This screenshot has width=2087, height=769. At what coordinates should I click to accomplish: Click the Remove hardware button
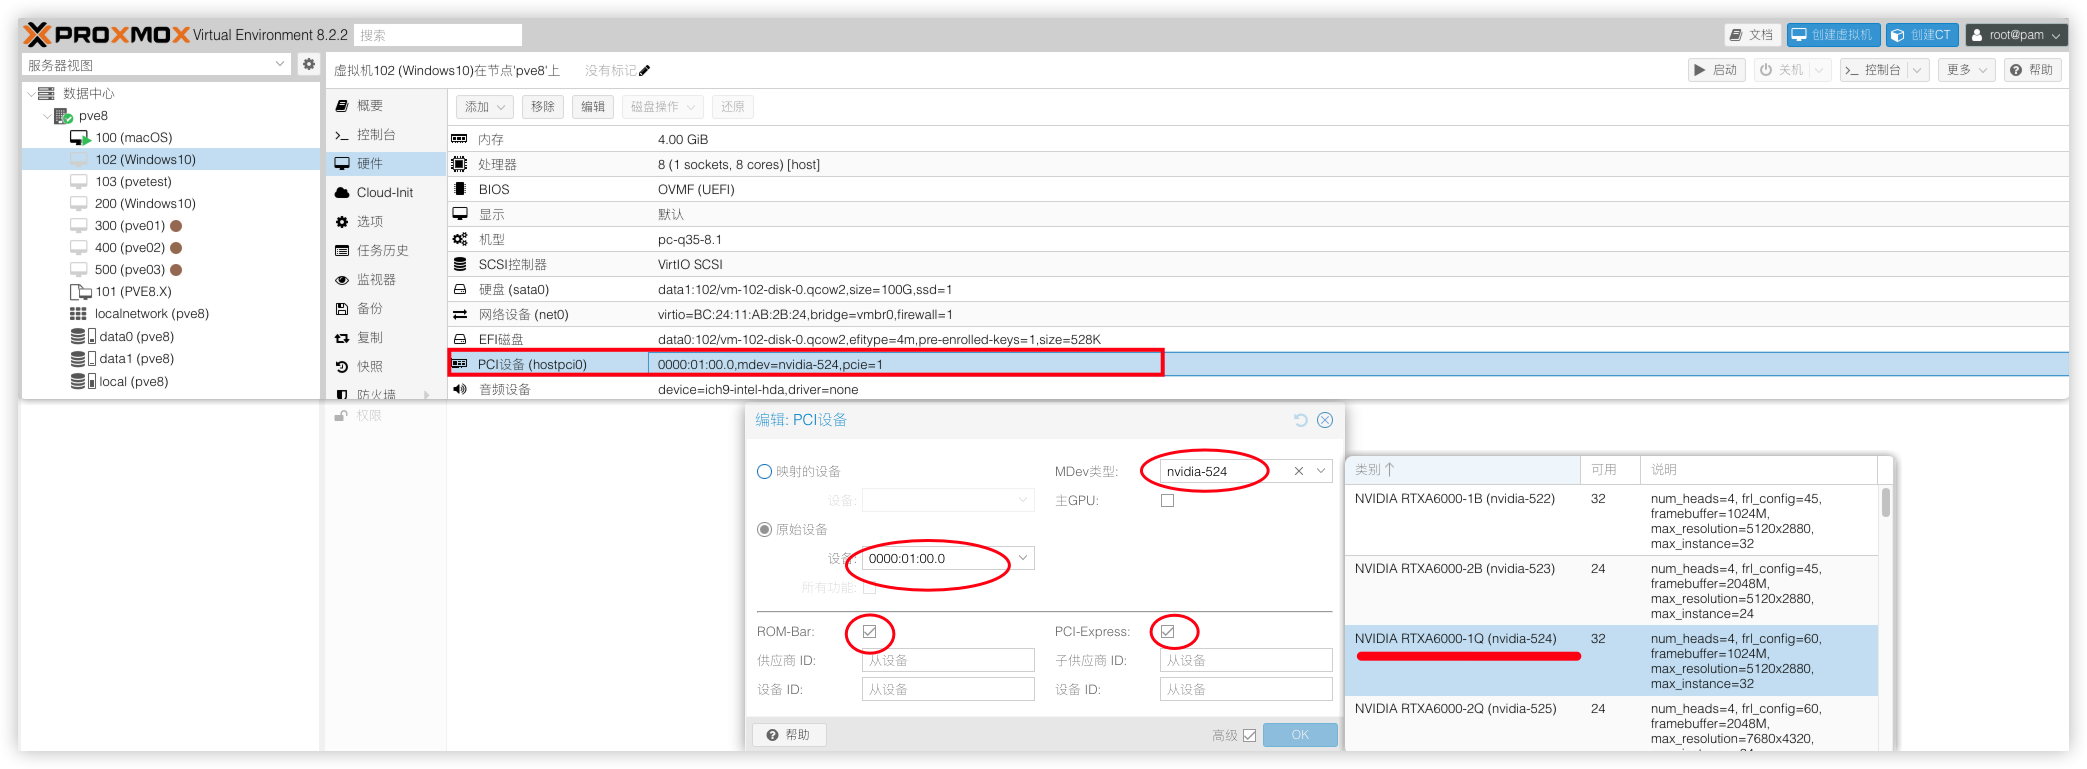coord(543,107)
